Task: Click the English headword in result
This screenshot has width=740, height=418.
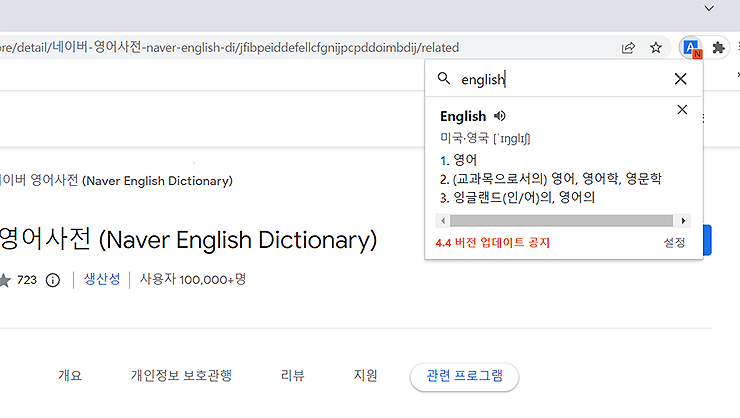Action: tap(462, 116)
